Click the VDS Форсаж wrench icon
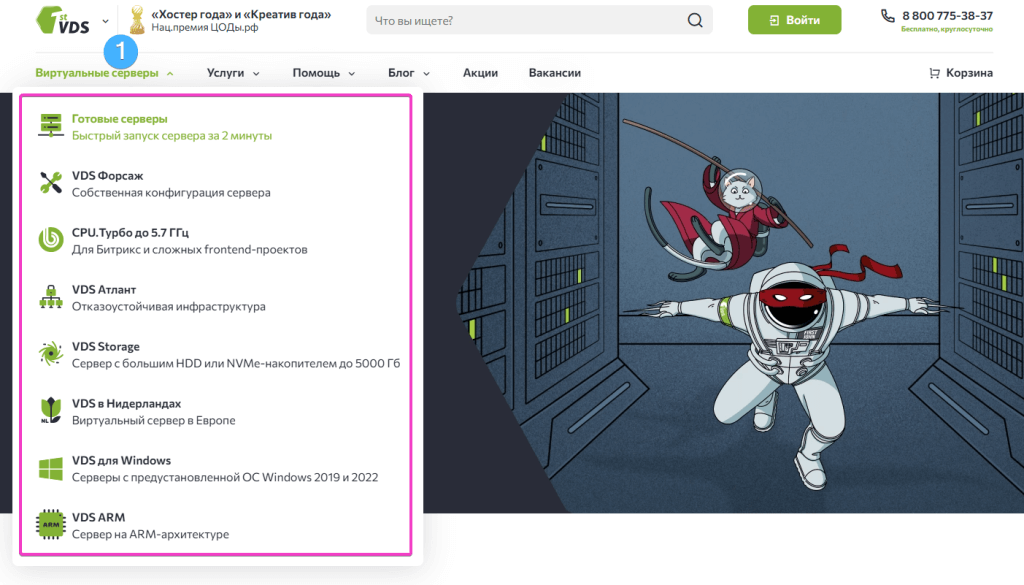Screen dimensions: 1024x585 50,183
